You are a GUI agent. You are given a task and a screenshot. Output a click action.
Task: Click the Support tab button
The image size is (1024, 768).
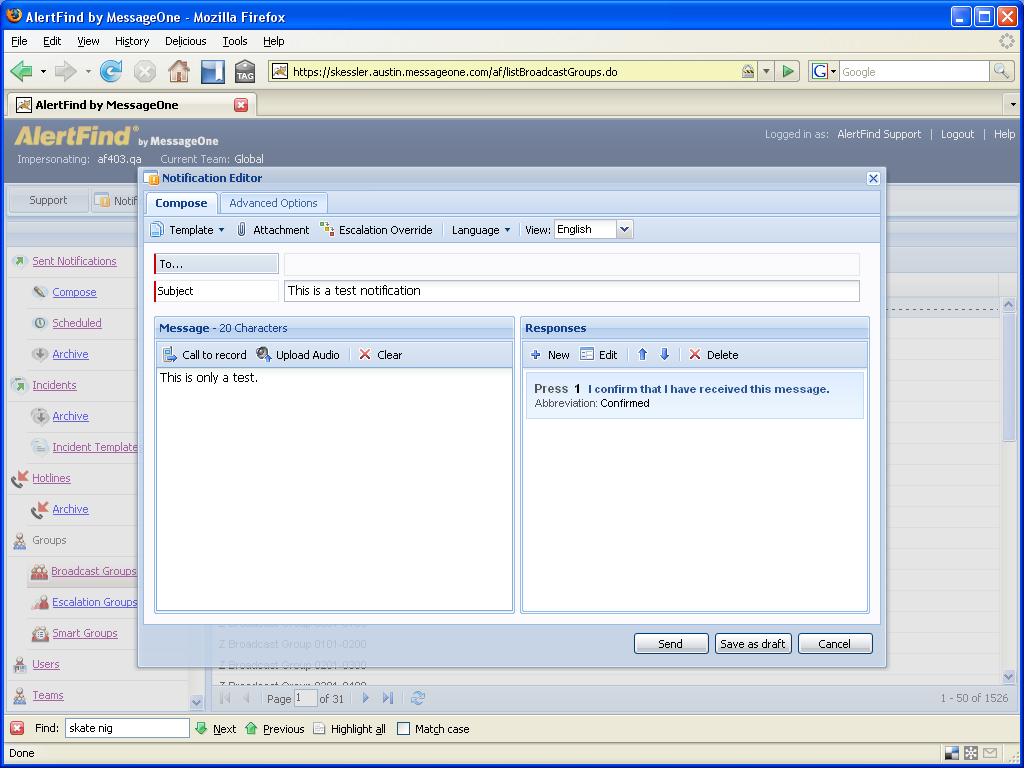point(48,200)
